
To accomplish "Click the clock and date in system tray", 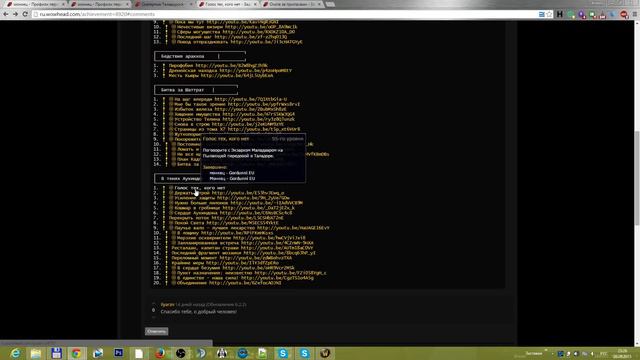I will pyautogui.click(x=622, y=353).
